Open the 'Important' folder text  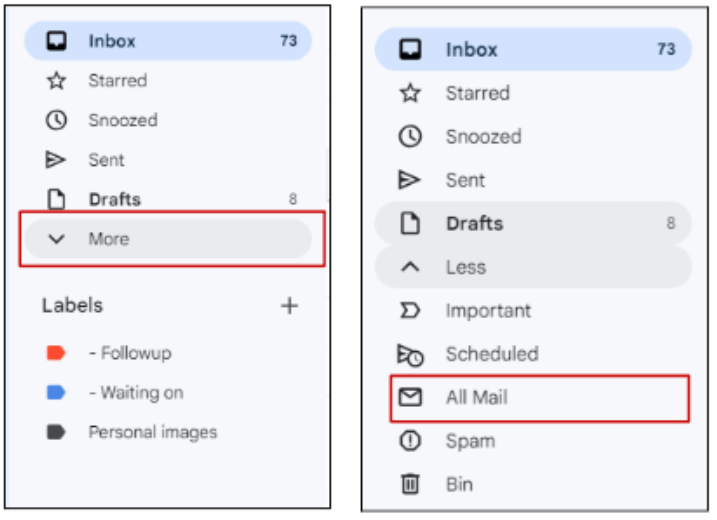(x=488, y=311)
